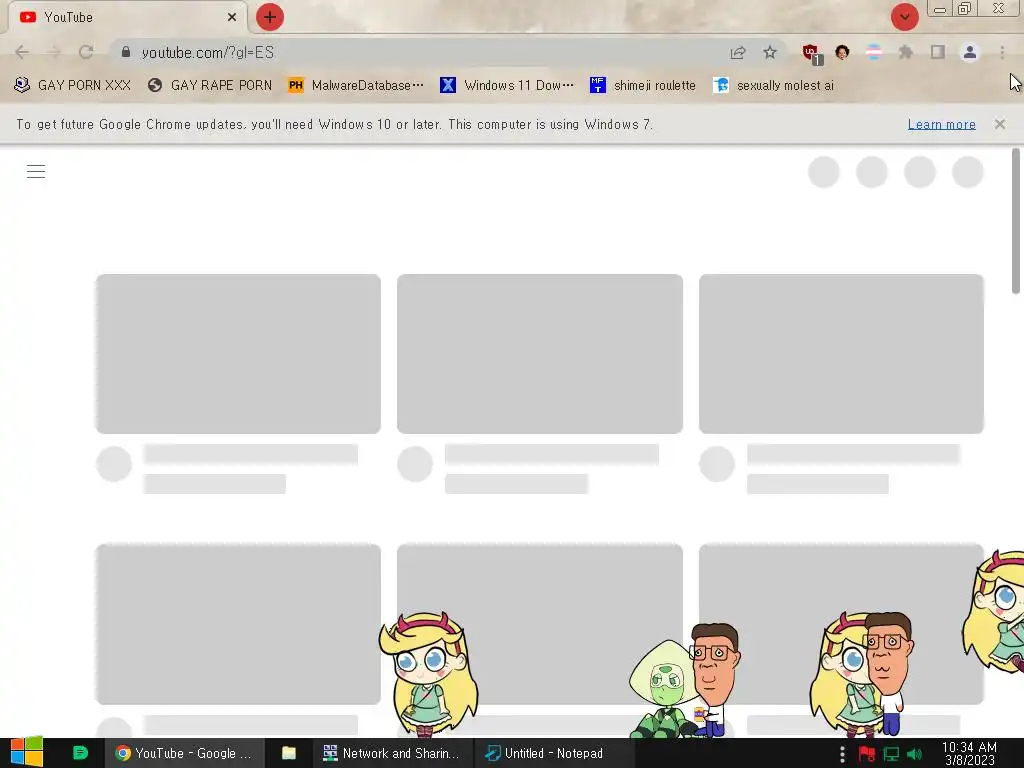
Task: Switch to Network and Sharing taskbar window
Action: [391, 753]
